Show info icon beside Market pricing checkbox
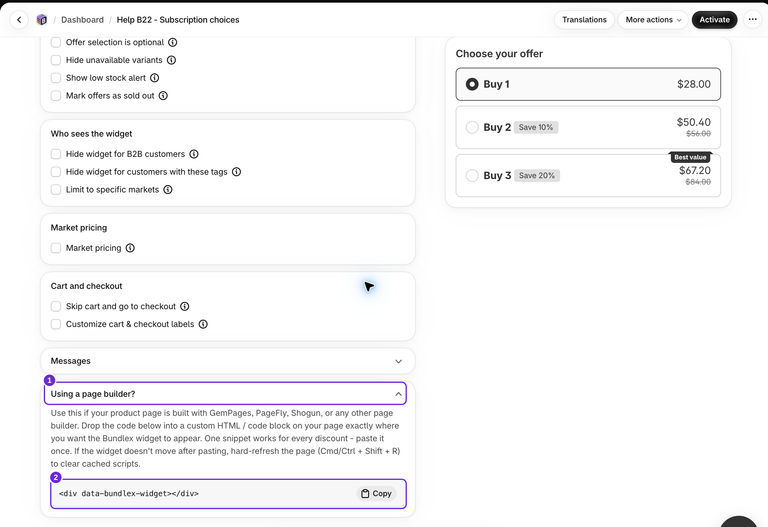Screen dimensions: 768x527 tap(130, 248)
